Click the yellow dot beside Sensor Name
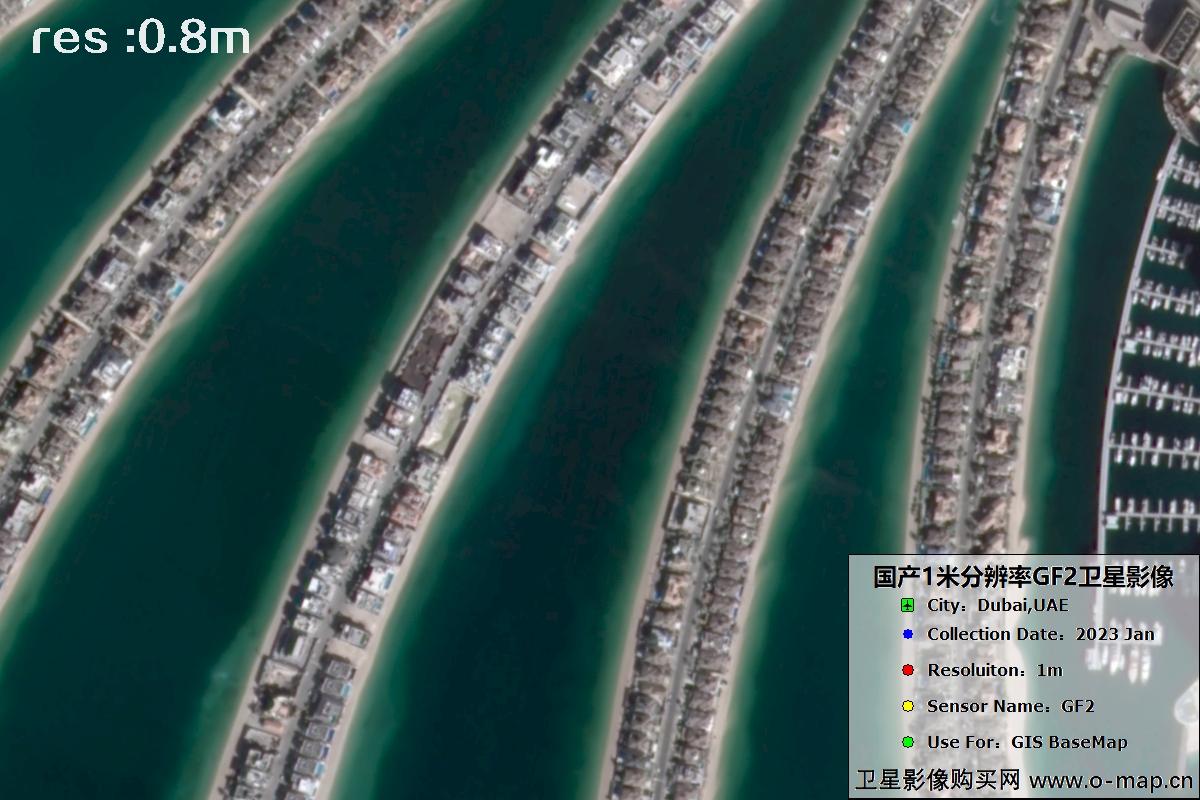Screen dimensions: 1200x800 (907, 706)
